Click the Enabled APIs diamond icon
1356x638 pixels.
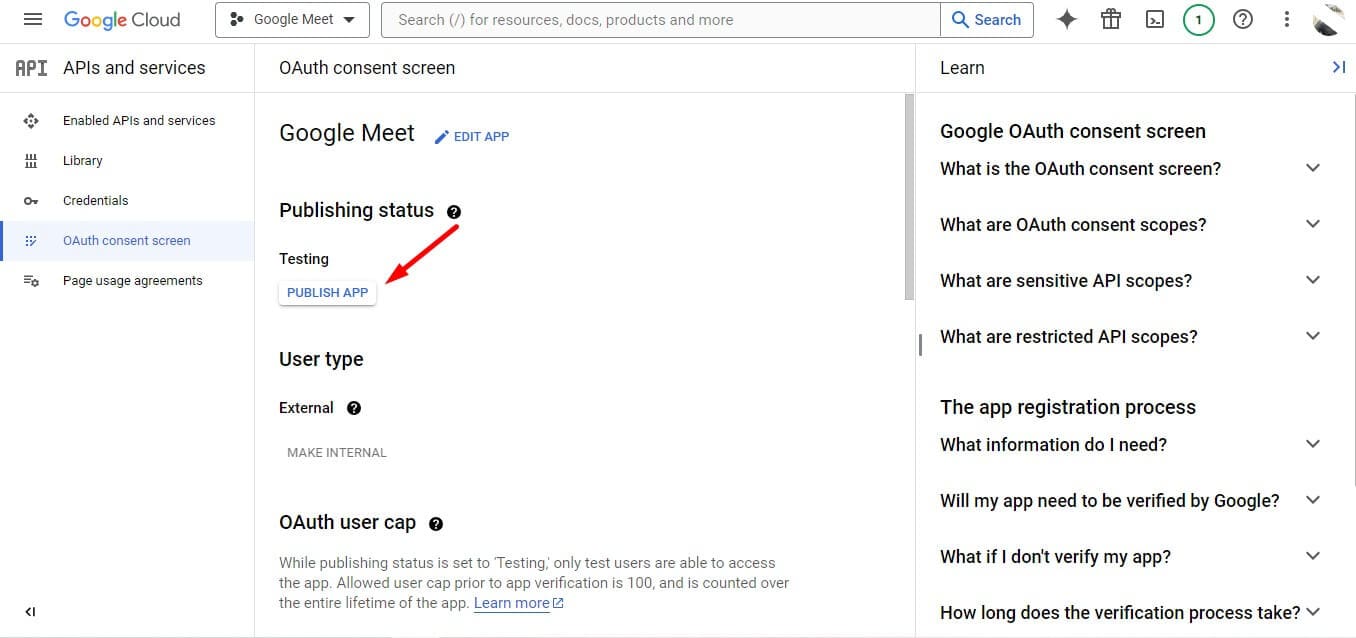31,121
